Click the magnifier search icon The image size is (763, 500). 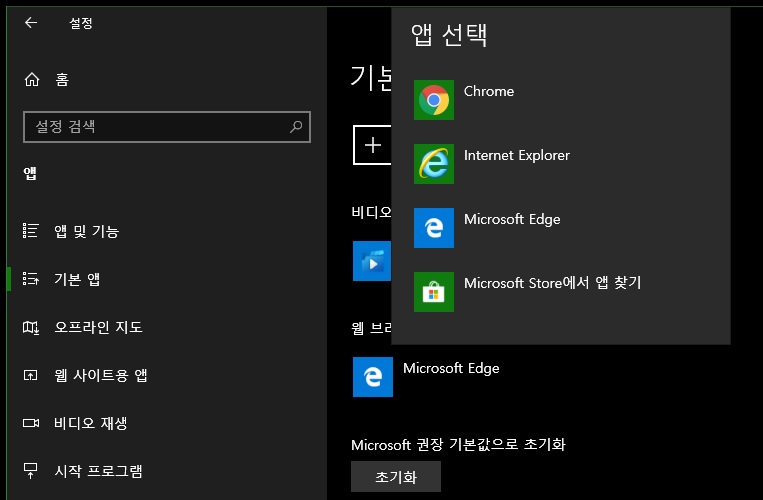coord(296,127)
